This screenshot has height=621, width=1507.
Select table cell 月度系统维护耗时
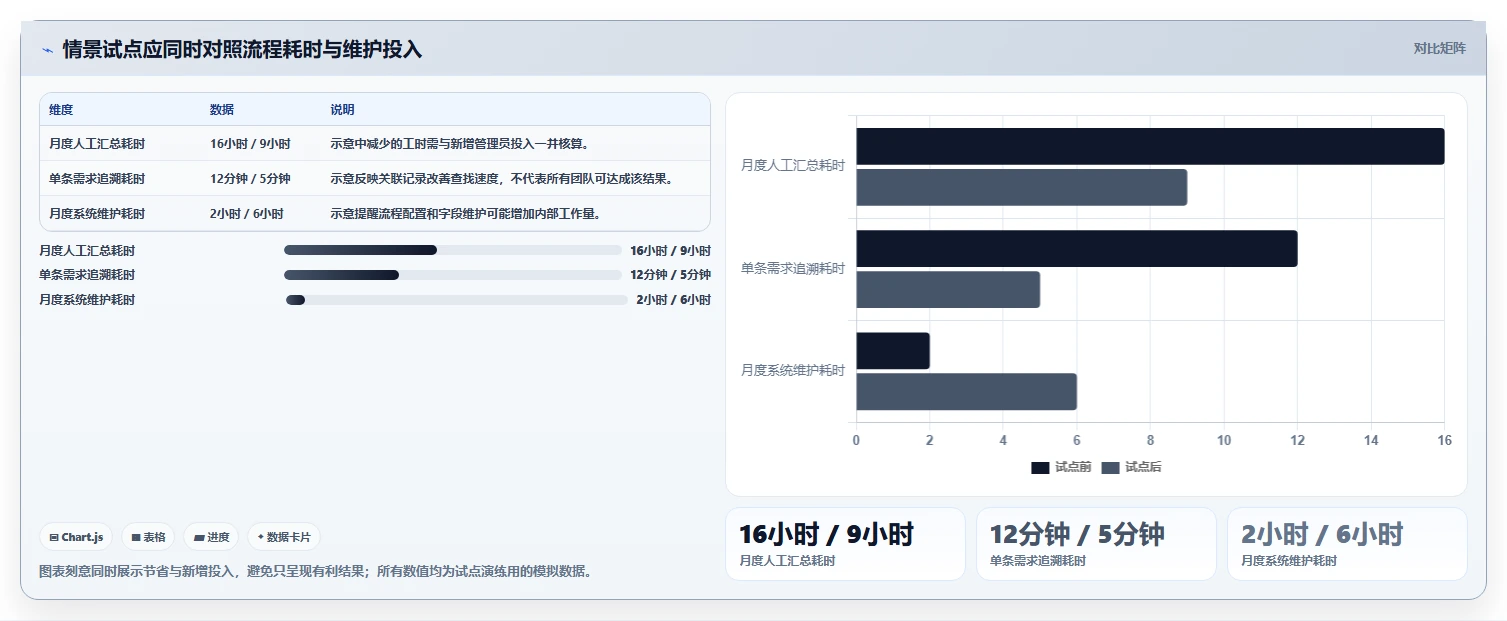(x=97, y=214)
